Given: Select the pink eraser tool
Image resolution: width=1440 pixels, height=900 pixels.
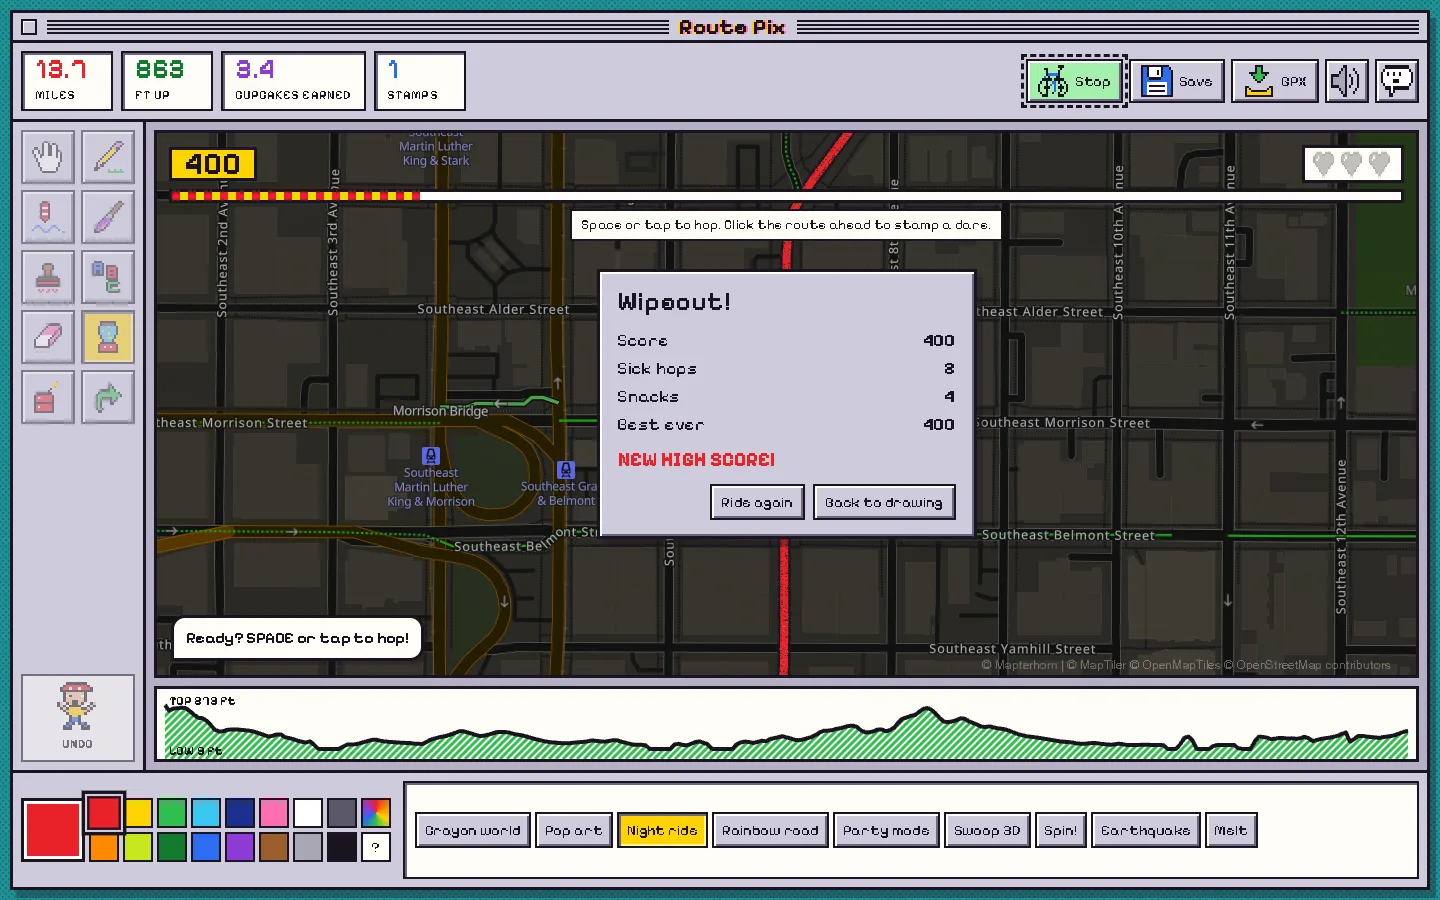Looking at the screenshot, I should click(48, 337).
